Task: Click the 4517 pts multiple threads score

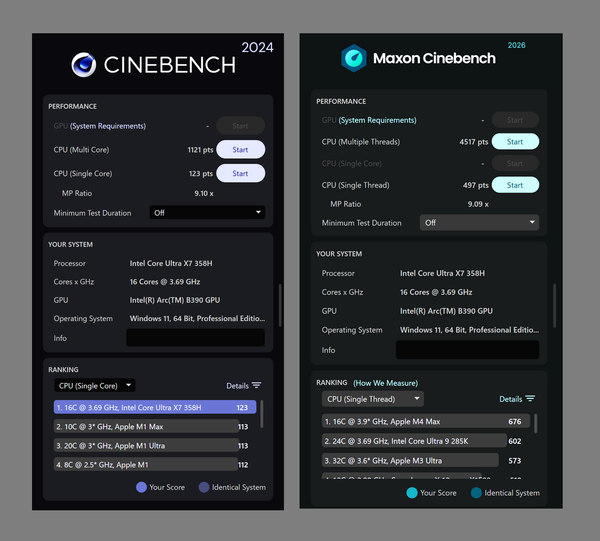Action: [x=474, y=142]
